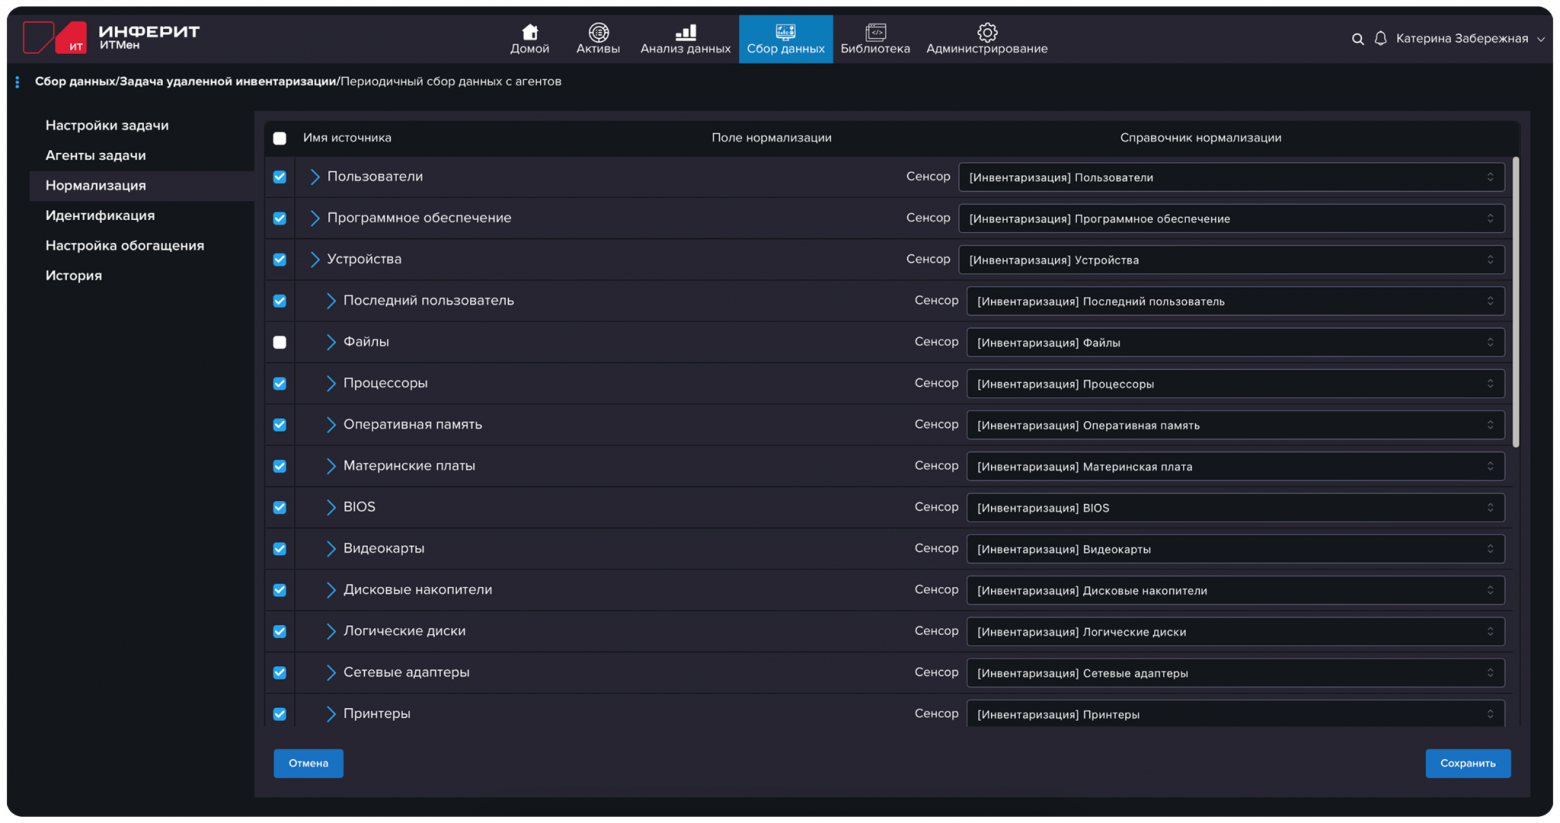Image resolution: width=1560 pixels, height=823 pixels.
Task: Open [Инвентаризация] Процессоры dropdown
Action: click(x=1236, y=384)
